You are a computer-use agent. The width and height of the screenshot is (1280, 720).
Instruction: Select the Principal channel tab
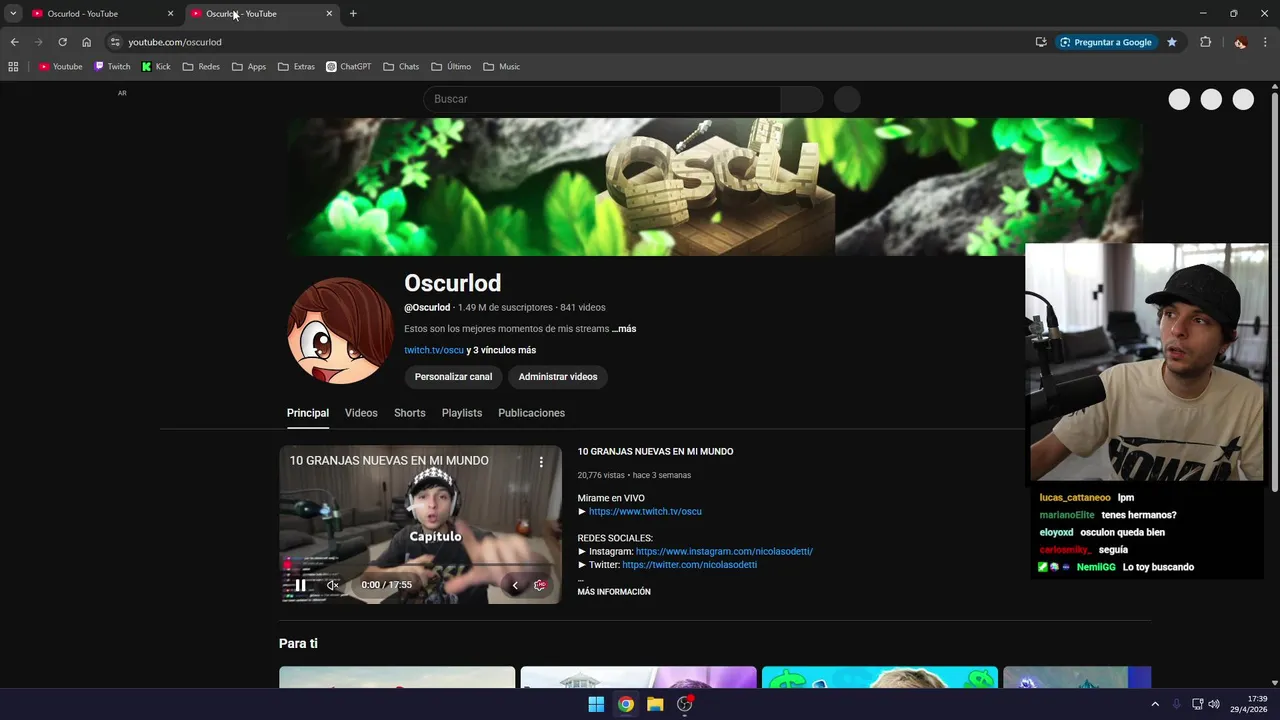pyautogui.click(x=308, y=413)
